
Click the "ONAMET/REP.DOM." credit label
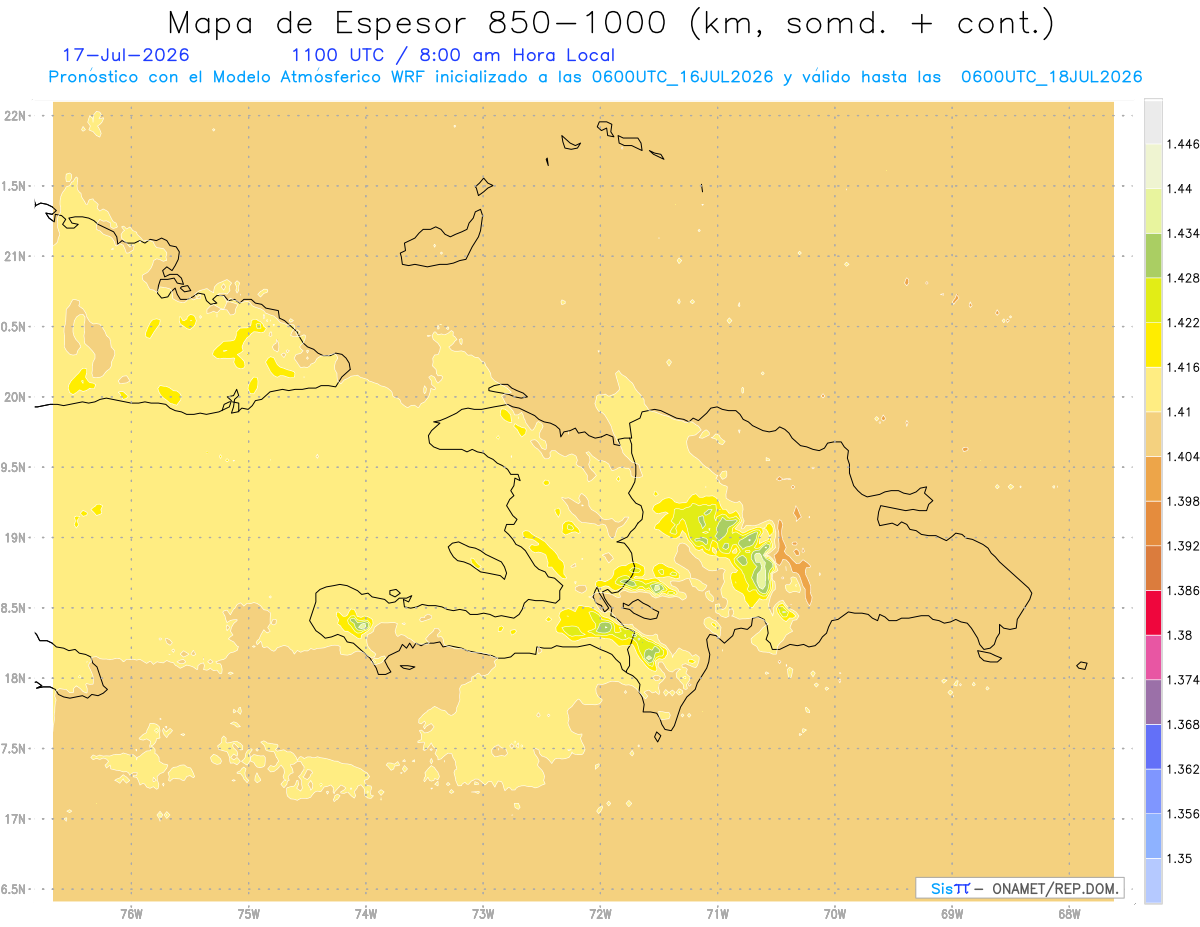pyautogui.click(x=1056, y=888)
